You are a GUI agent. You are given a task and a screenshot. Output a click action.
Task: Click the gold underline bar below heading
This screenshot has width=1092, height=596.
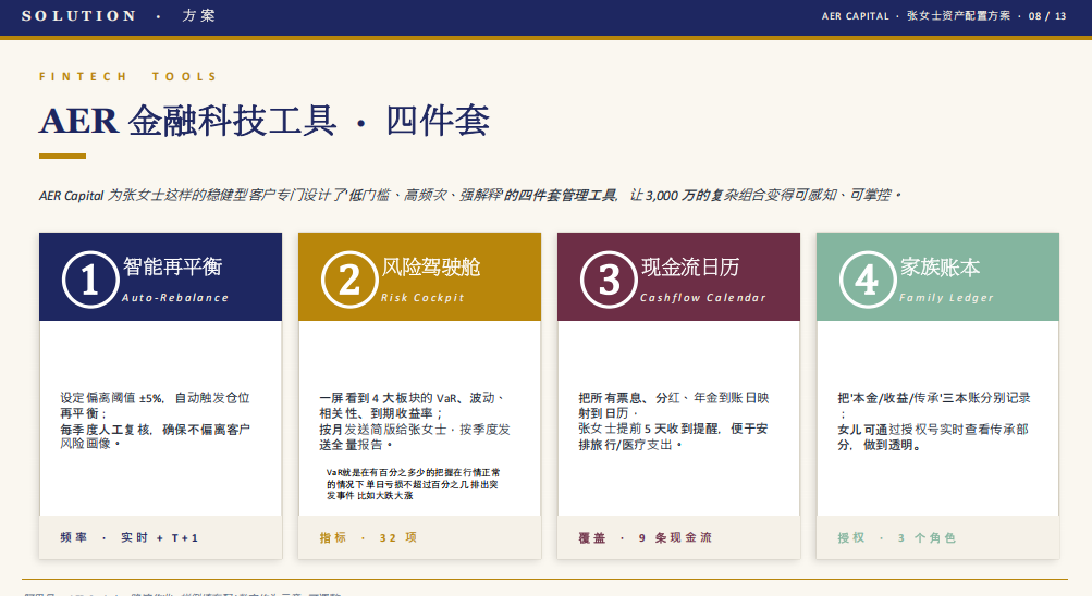(x=63, y=156)
